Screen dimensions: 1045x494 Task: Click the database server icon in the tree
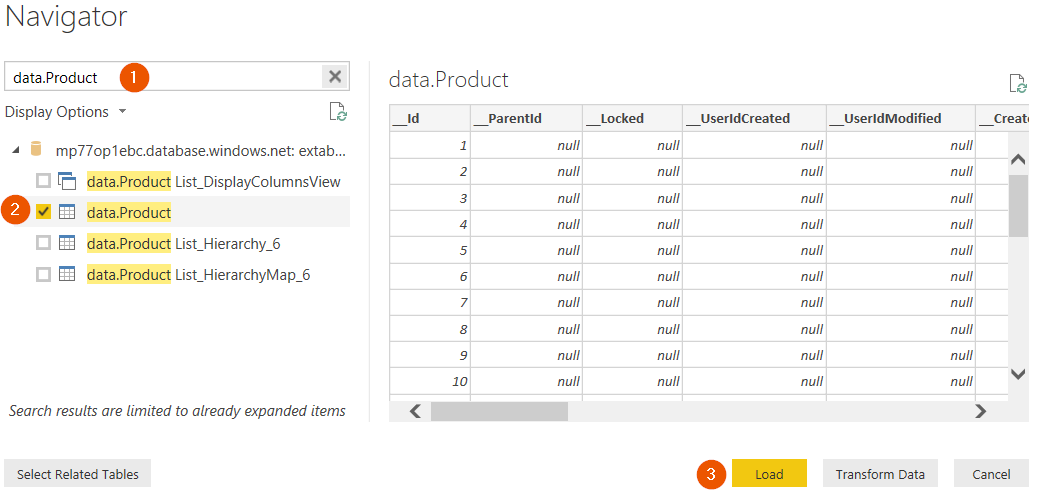click(37, 150)
